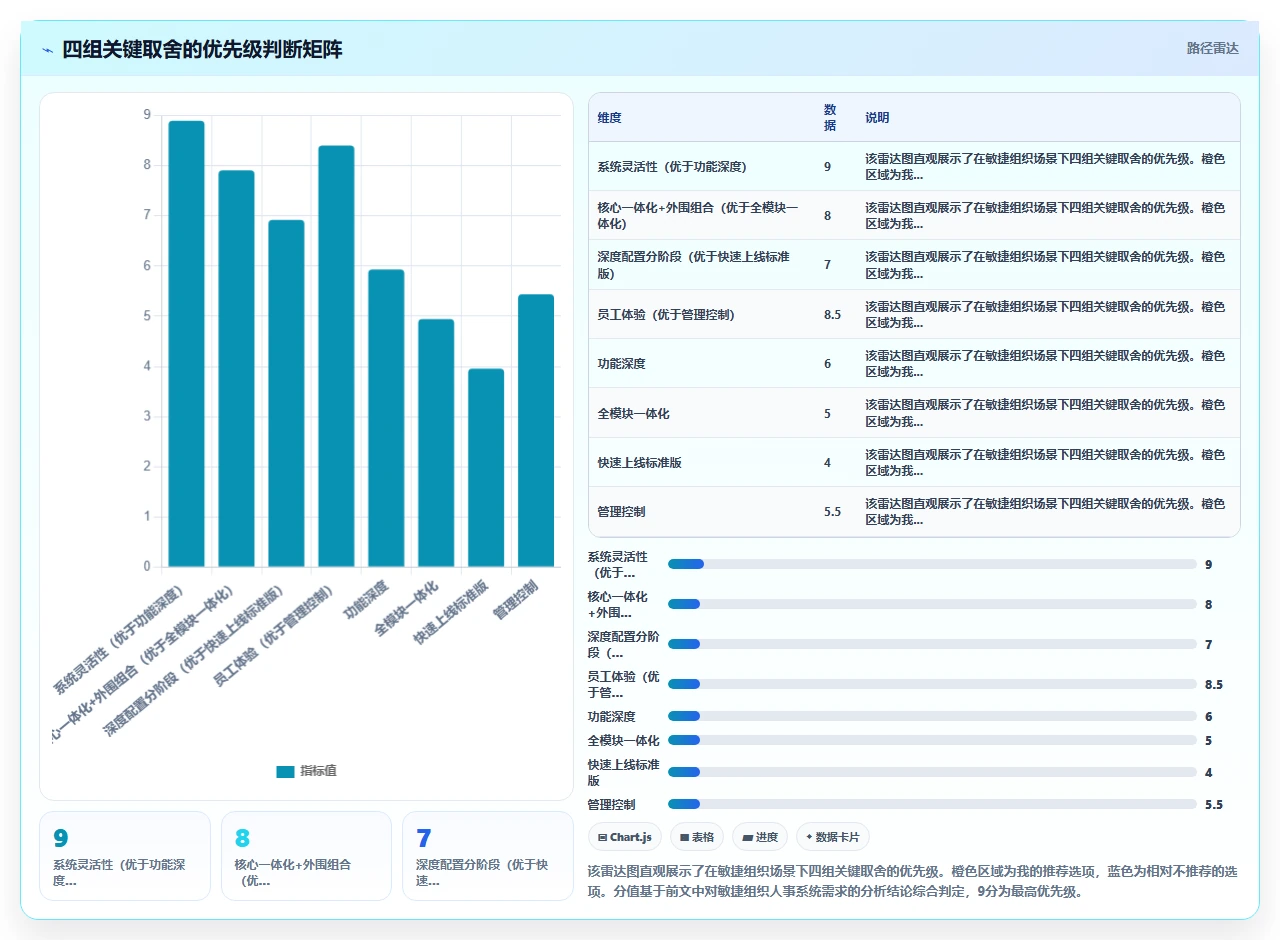Open the stat card showing 9
This screenshot has width=1280, height=940.
pyautogui.click(x=125, y=856)
